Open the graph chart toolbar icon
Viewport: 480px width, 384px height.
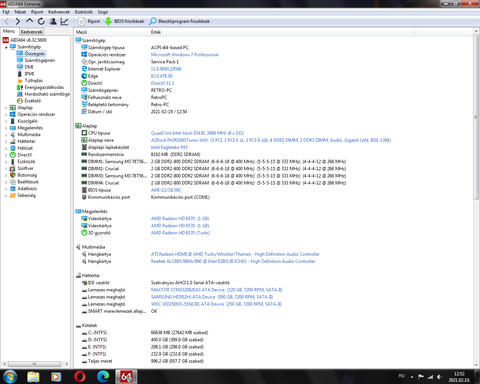64,21
